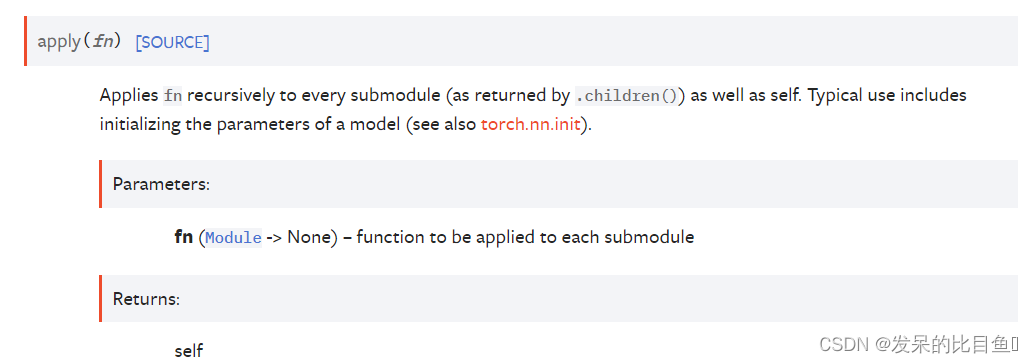Click the word Applies starting the description
Screen dimensions: 1033x363
coord(129,96)
